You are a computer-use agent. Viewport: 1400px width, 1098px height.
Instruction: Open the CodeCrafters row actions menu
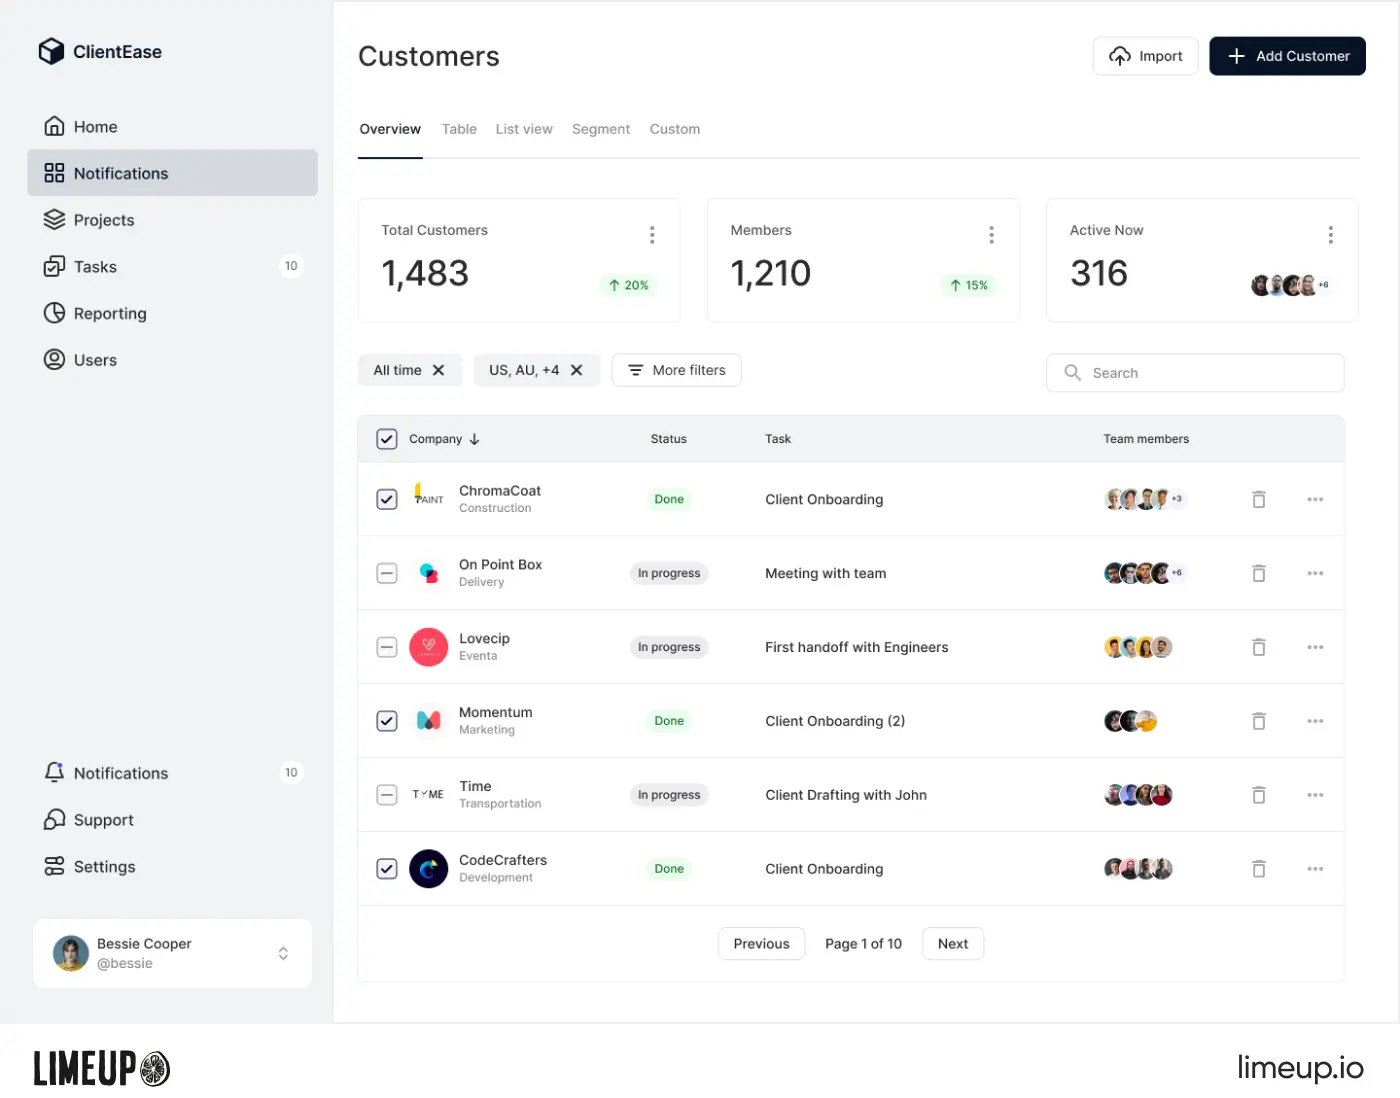1315,868
